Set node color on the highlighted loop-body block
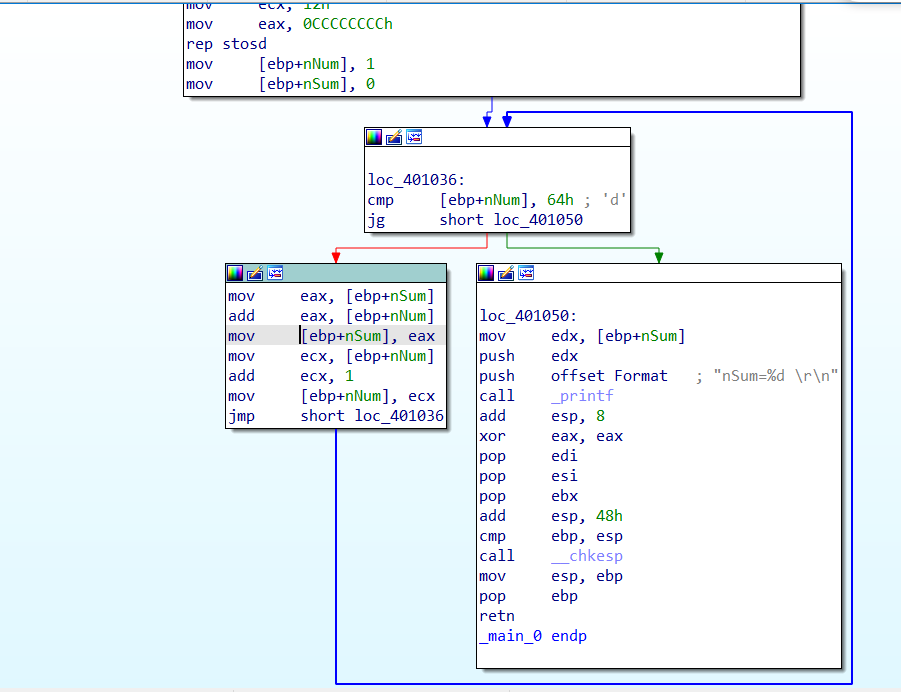901x692 pixels. pyautogui.click(x=235, y=273)
